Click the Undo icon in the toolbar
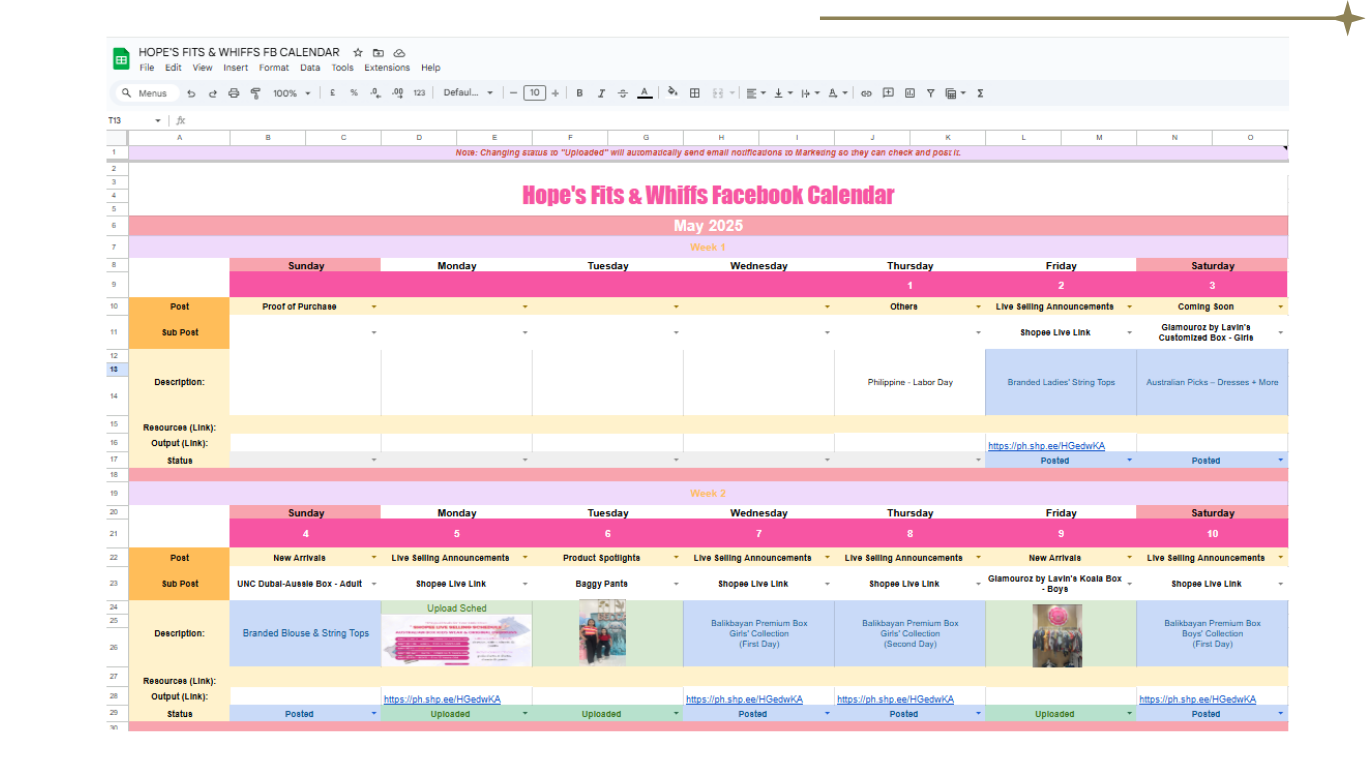Viewport: 1366px width, 768px height. [x=191, y=93]
